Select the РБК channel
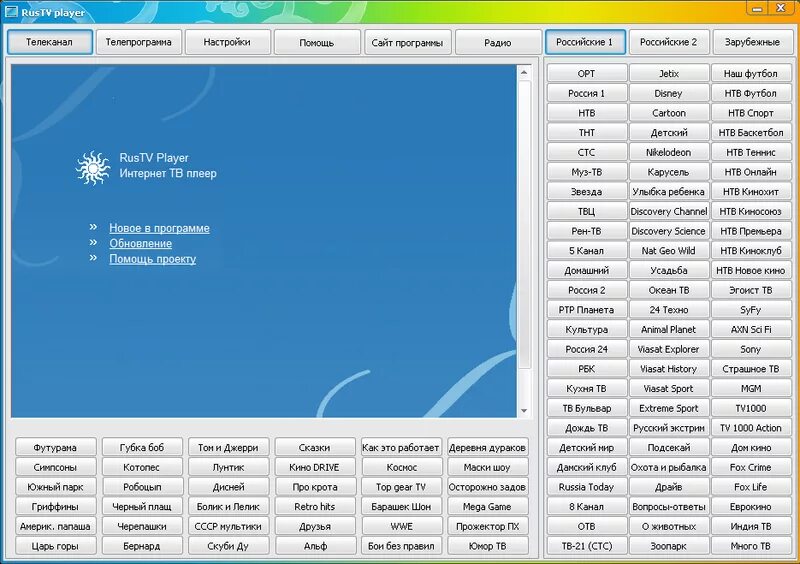Viewport: 800px width, 564px height. 586,369
